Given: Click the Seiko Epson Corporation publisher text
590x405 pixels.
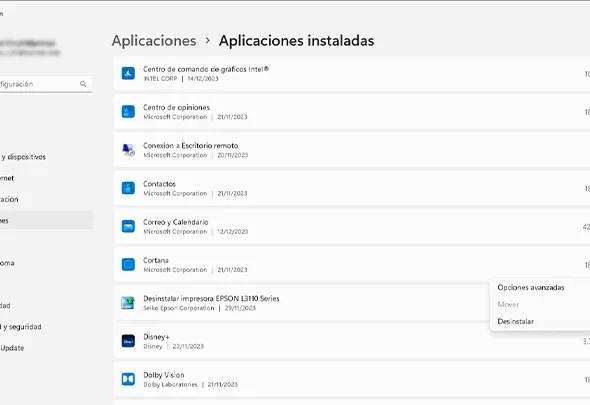Looking at the screenshot, I should click(x=179, y=308).
